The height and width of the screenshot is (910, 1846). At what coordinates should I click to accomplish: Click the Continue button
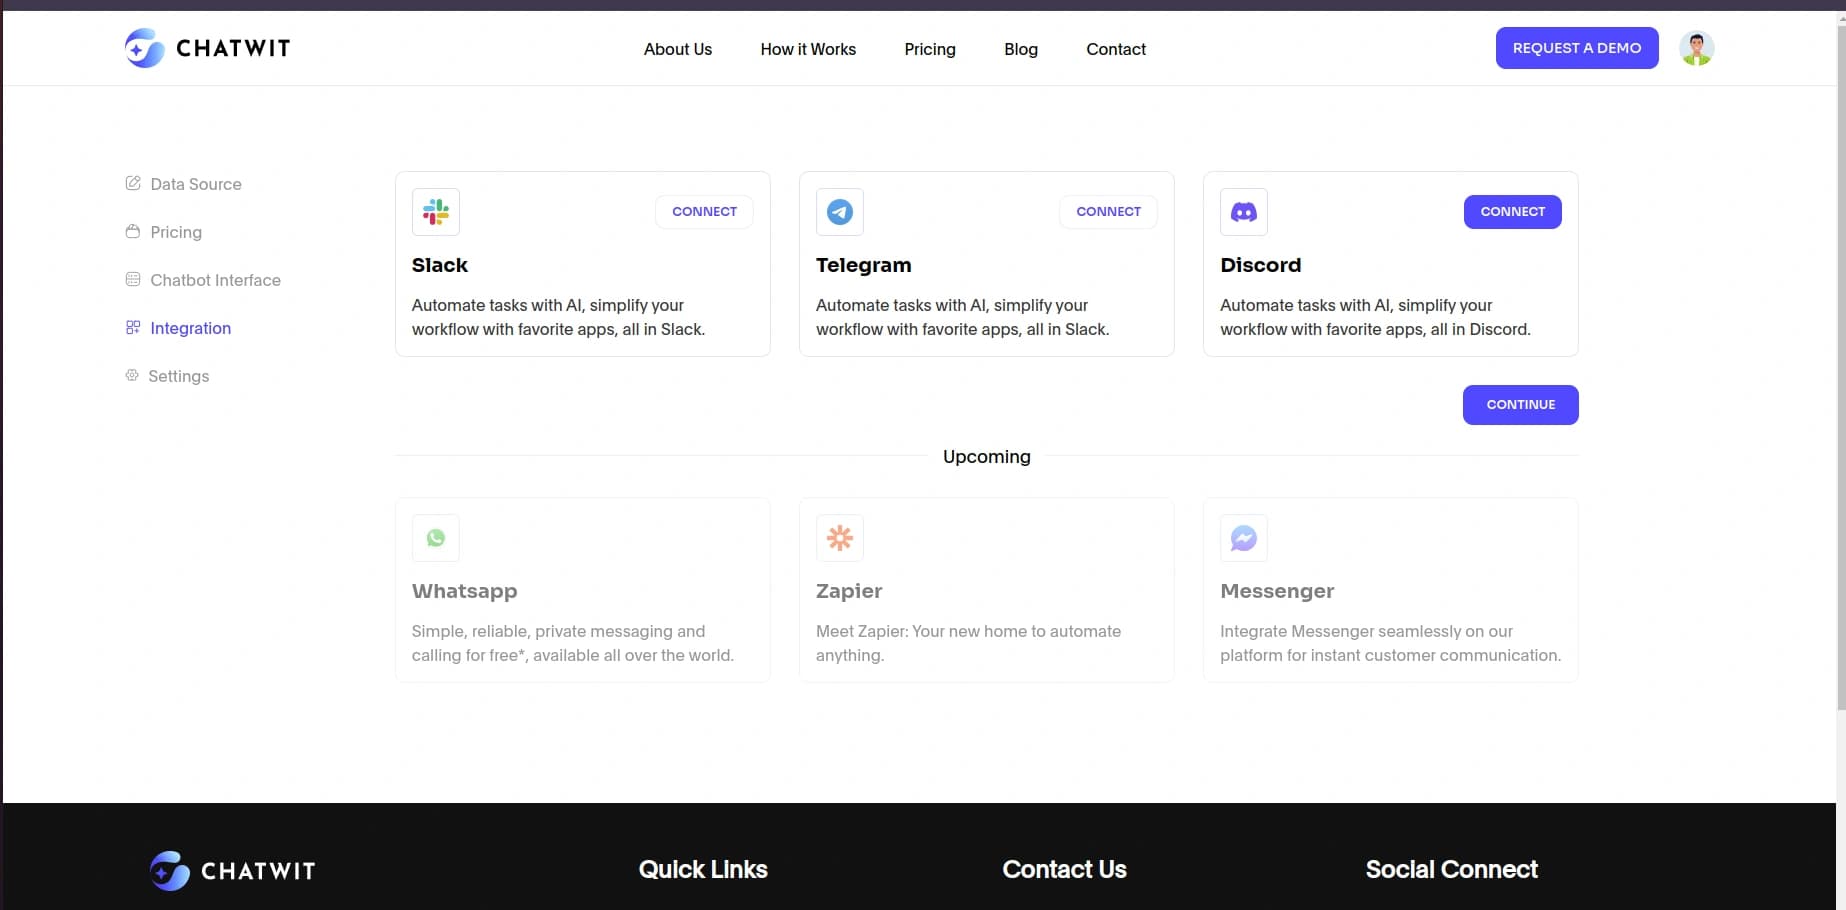1520,405
